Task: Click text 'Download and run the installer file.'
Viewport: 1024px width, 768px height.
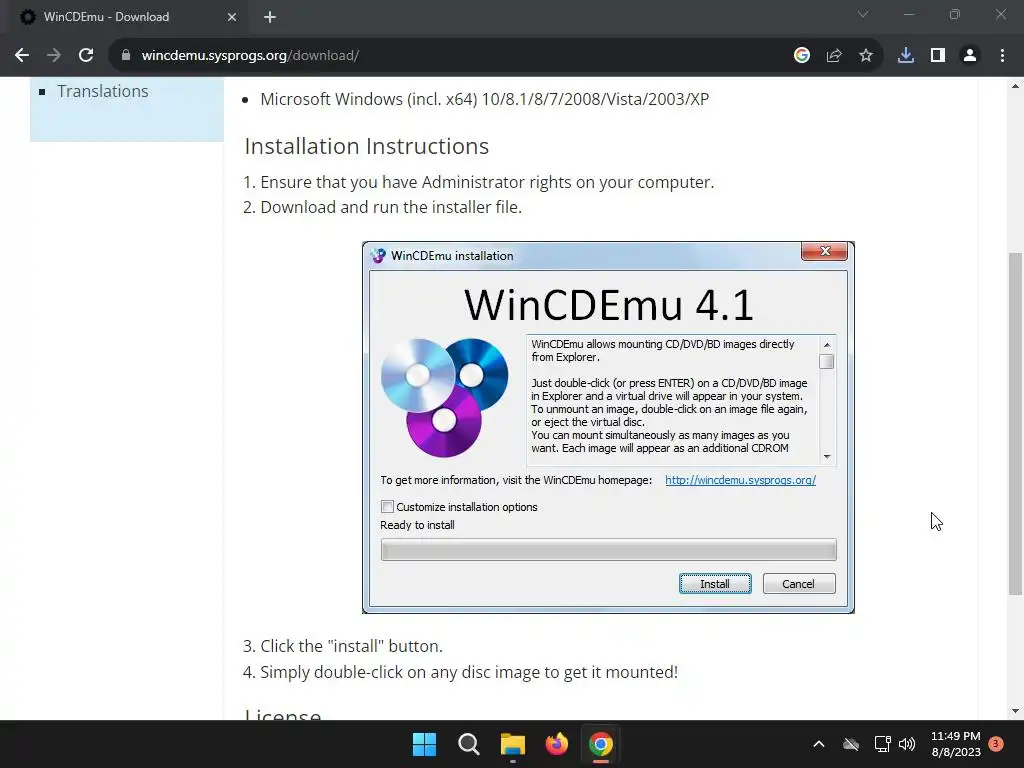Action: click(x=391, y=207)
